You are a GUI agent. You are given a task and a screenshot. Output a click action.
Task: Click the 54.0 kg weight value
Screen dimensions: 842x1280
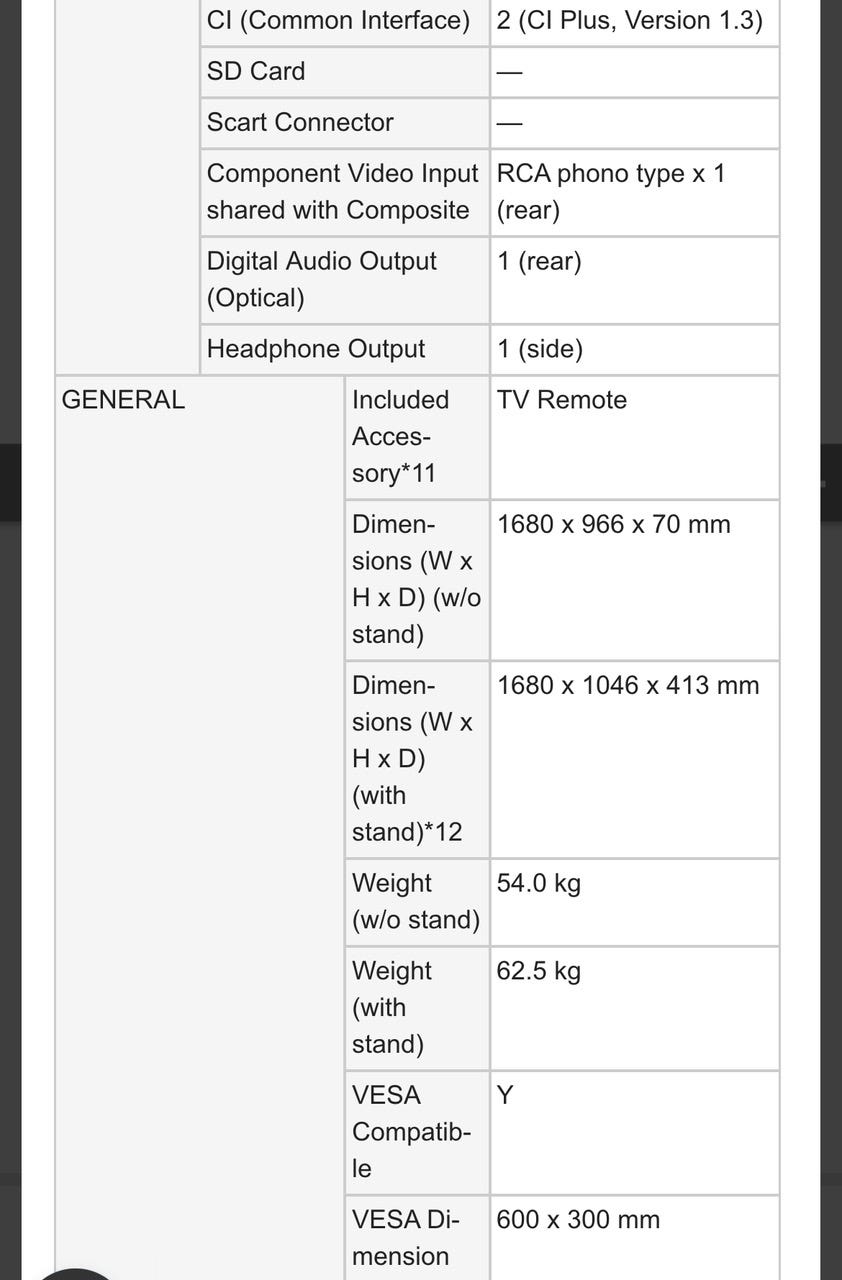point(539,883)
